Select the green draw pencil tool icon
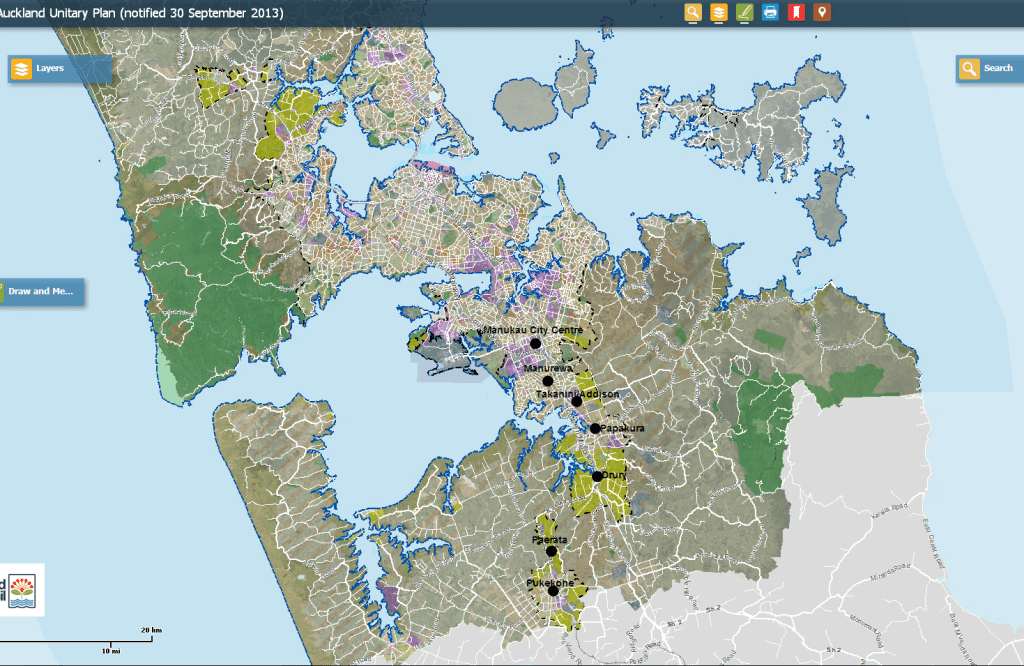Image resolution: width=1024 pixels, height=666 pixels. 744,13
